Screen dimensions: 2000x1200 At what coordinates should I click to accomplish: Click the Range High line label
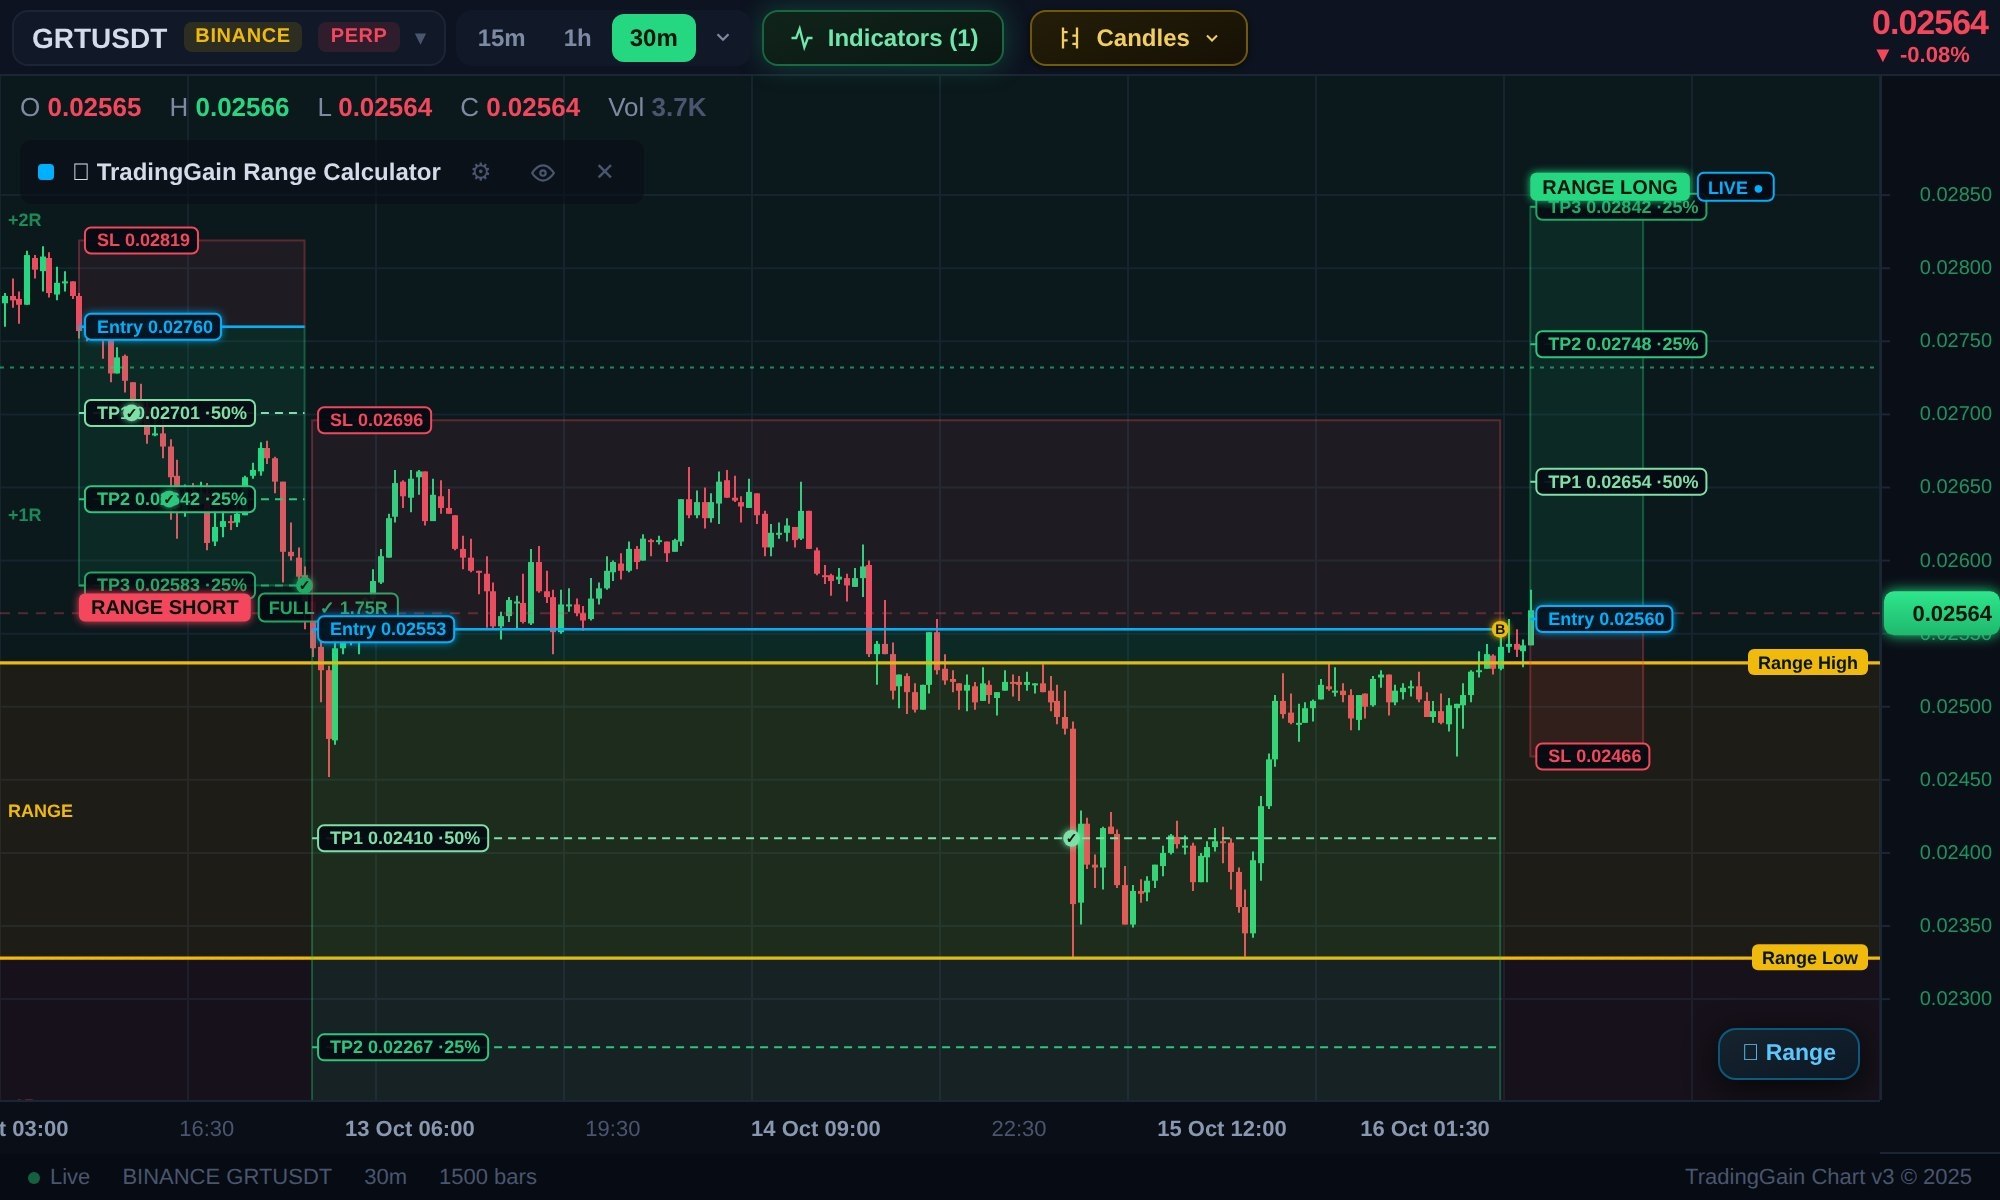pyautogui.click(x=1807, y=663)
